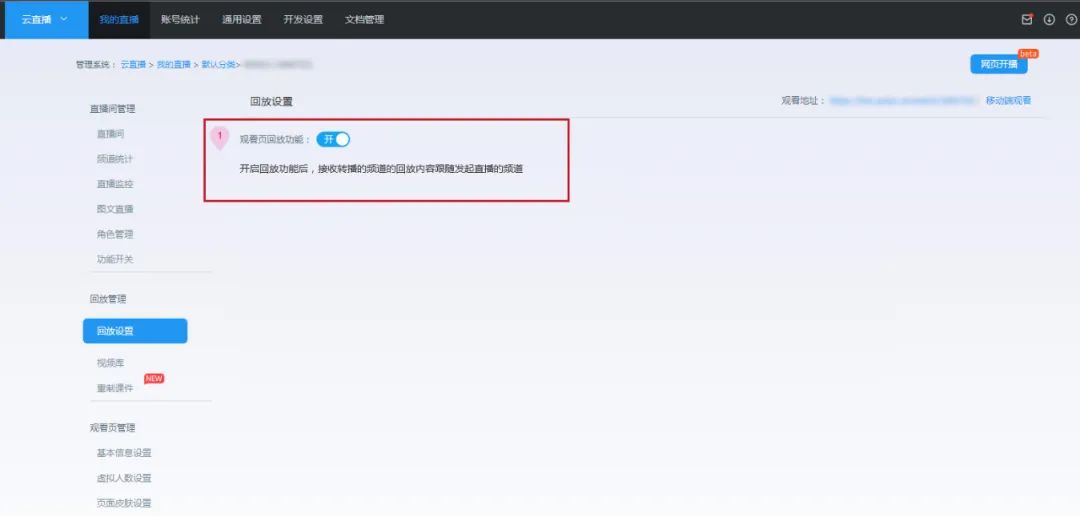Click the 观看页回放功能 label
1080x516 pixels.
coord(275,140)
